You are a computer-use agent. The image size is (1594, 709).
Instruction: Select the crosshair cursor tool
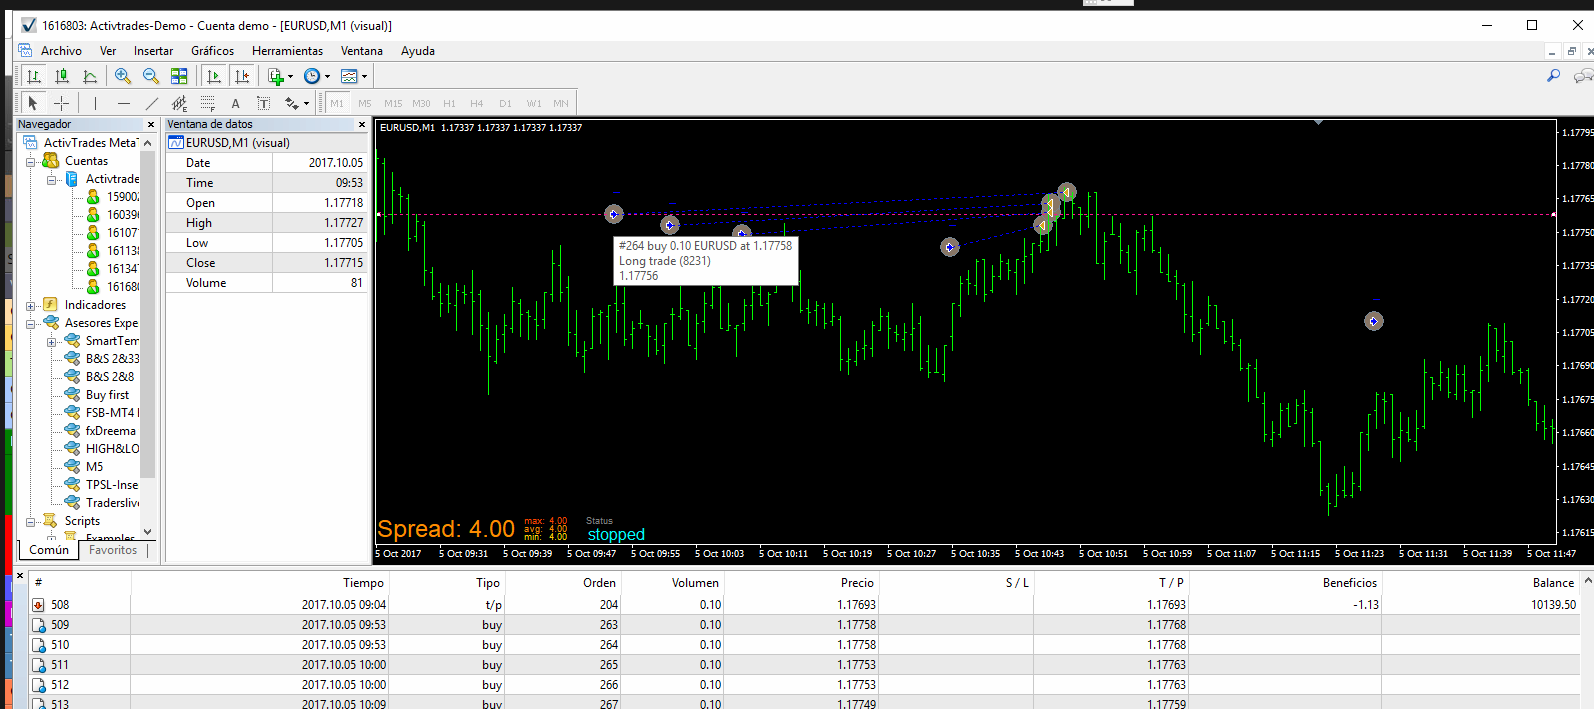coord(61,103)
